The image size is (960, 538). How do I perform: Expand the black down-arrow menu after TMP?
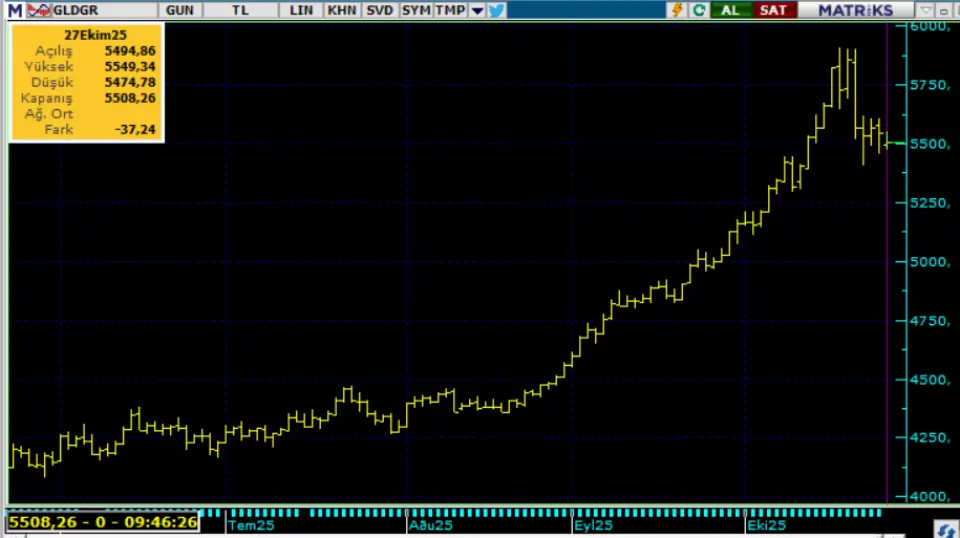[477, 10]
